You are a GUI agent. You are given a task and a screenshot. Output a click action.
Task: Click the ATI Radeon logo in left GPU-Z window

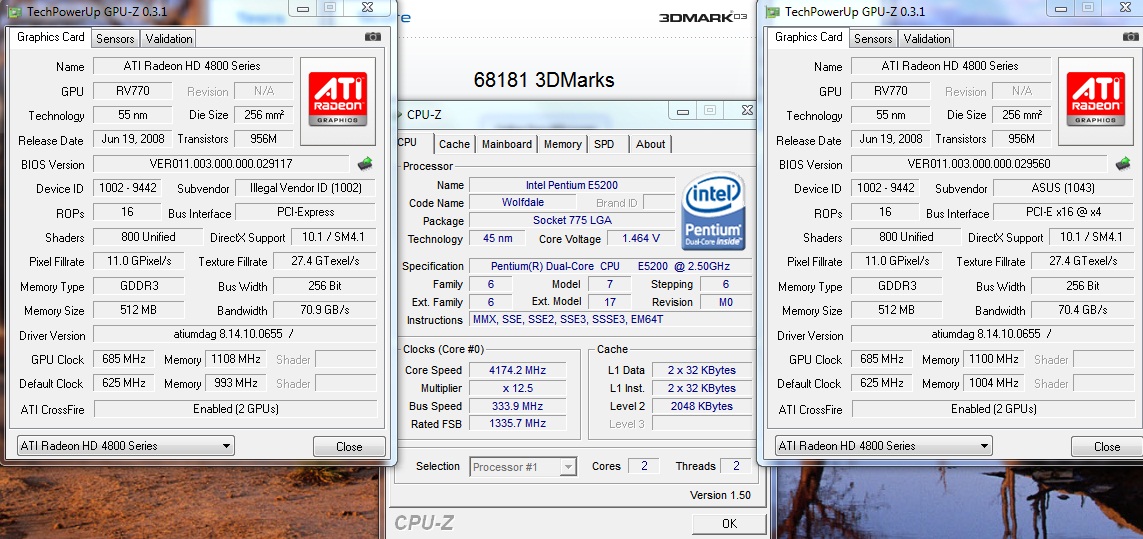[x=338, y=99]
